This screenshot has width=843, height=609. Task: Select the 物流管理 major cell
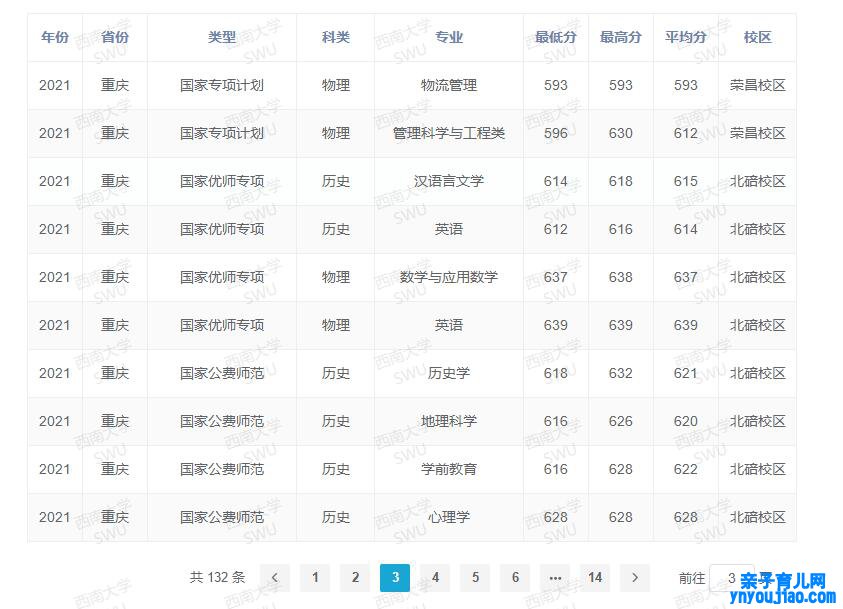pos(450,85)
